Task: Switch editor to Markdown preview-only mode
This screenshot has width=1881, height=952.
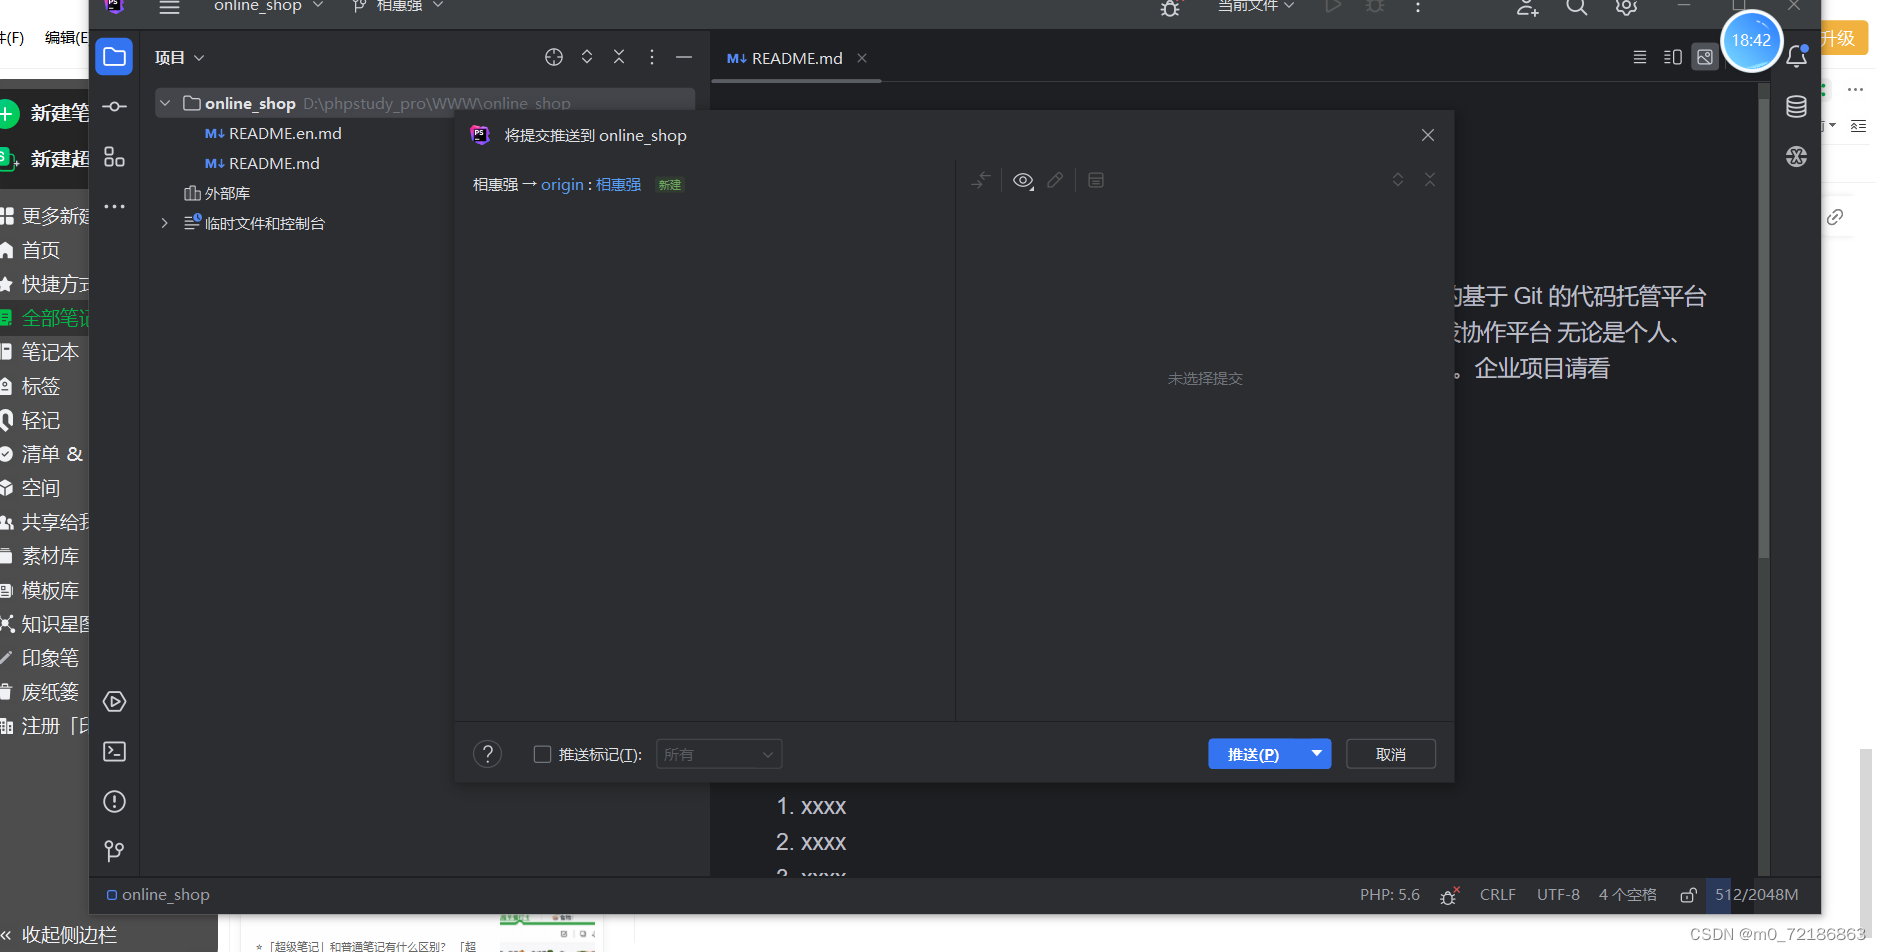Action: 1706,57
